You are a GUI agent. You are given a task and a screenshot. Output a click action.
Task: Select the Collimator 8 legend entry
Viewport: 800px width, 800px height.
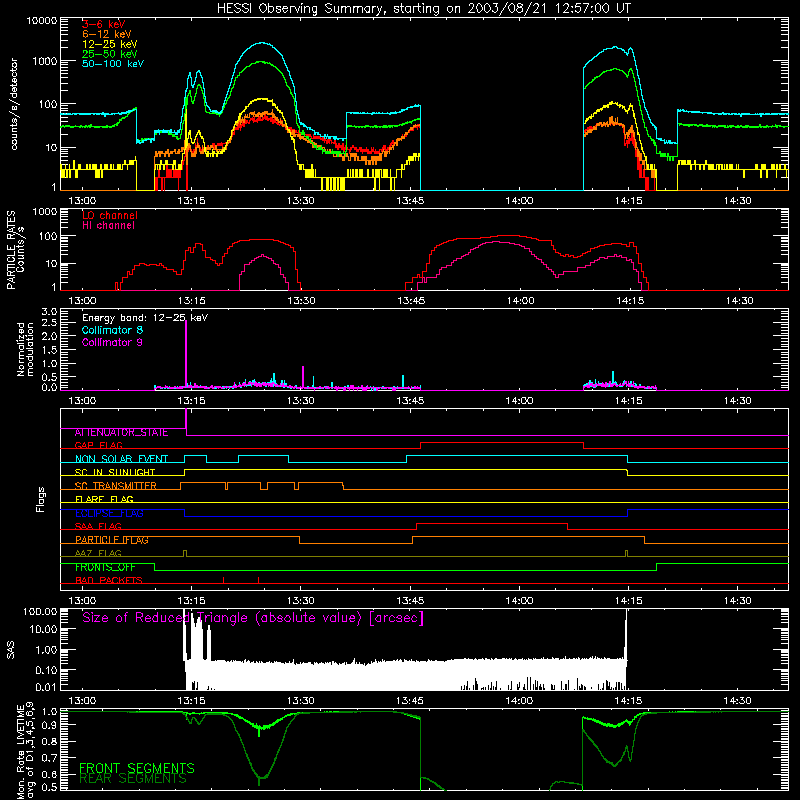pyautogui.click(x=112, y=330)
